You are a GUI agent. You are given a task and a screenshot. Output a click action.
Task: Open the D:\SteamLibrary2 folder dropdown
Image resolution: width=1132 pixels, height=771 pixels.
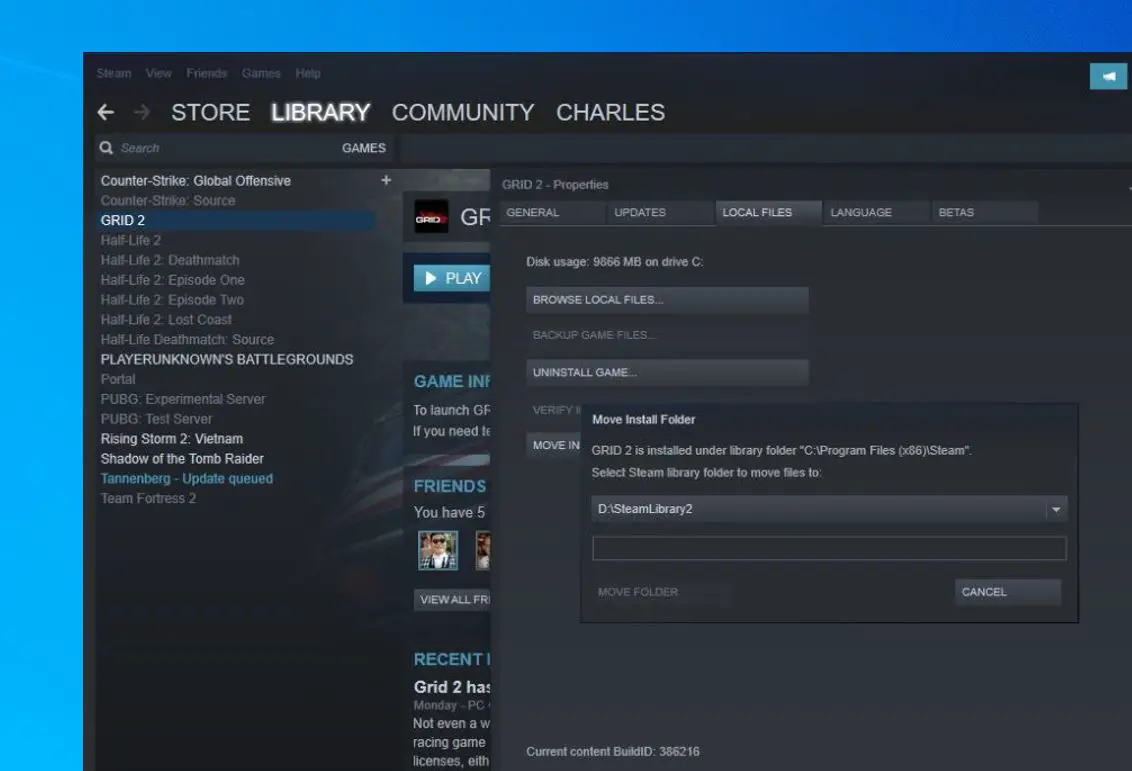(829, 509)
